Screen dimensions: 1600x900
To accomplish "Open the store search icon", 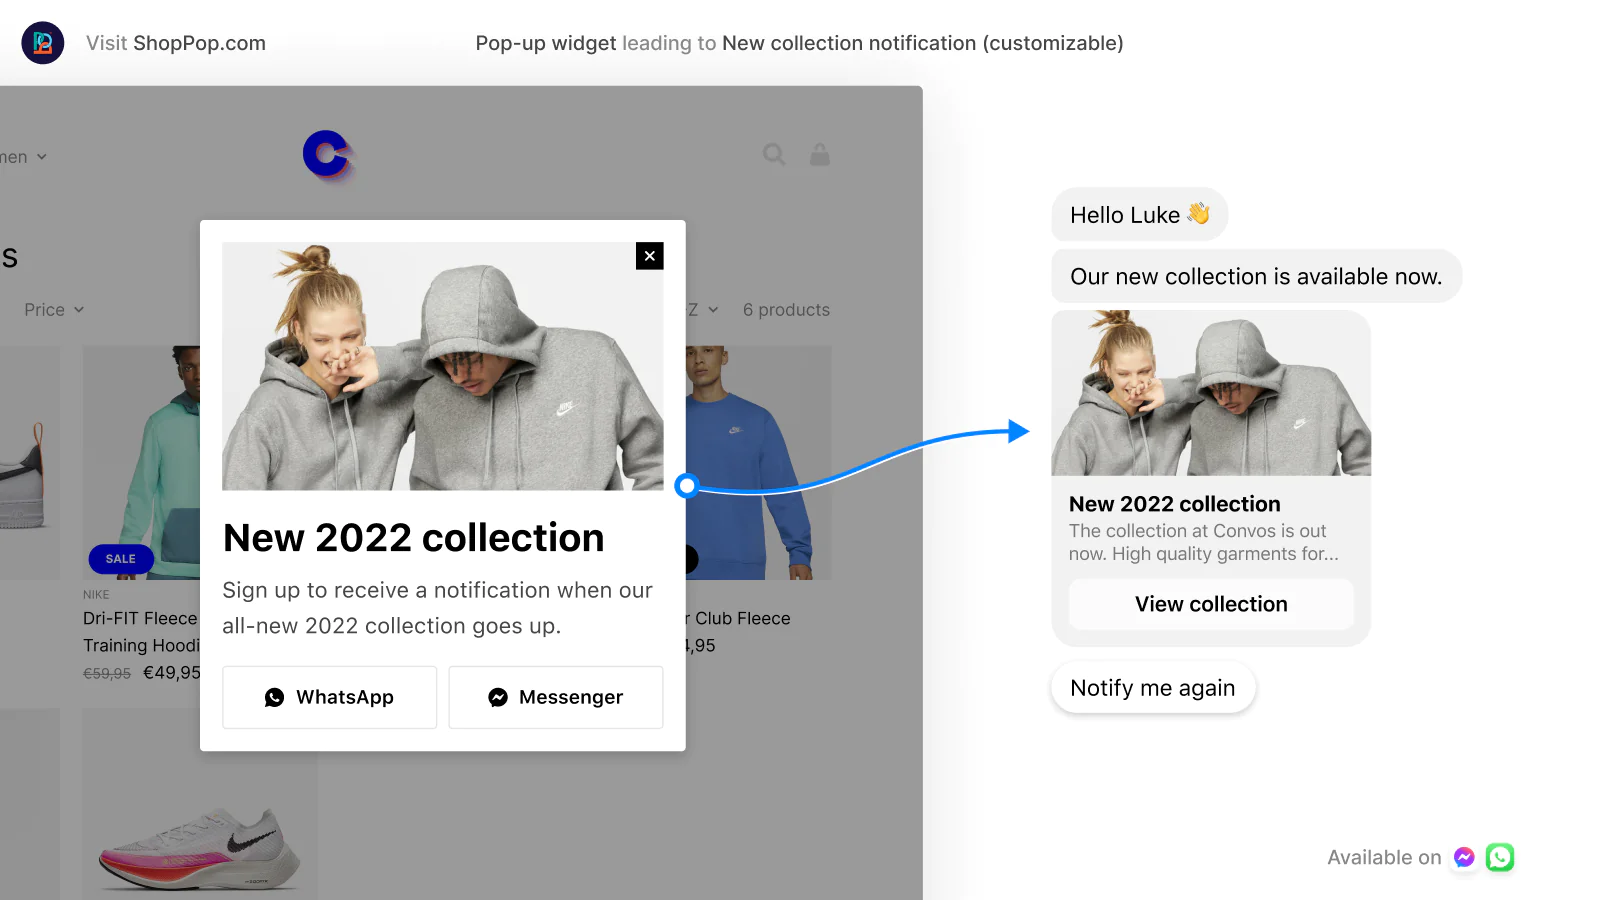I will [x=774, y=155].
